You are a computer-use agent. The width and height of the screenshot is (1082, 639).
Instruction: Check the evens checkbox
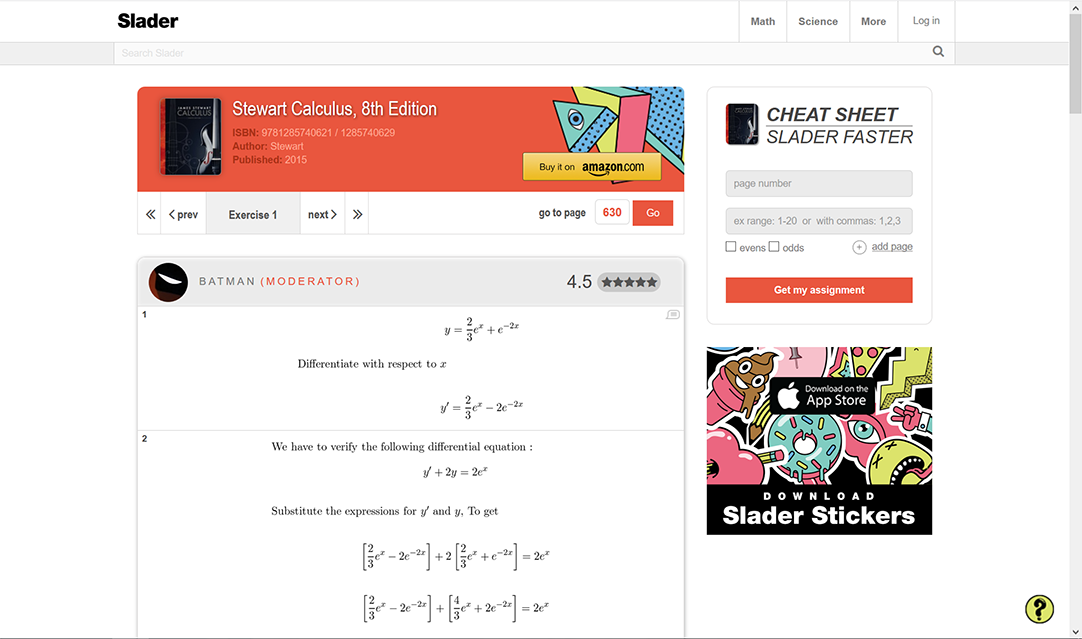tap(731, 246)
